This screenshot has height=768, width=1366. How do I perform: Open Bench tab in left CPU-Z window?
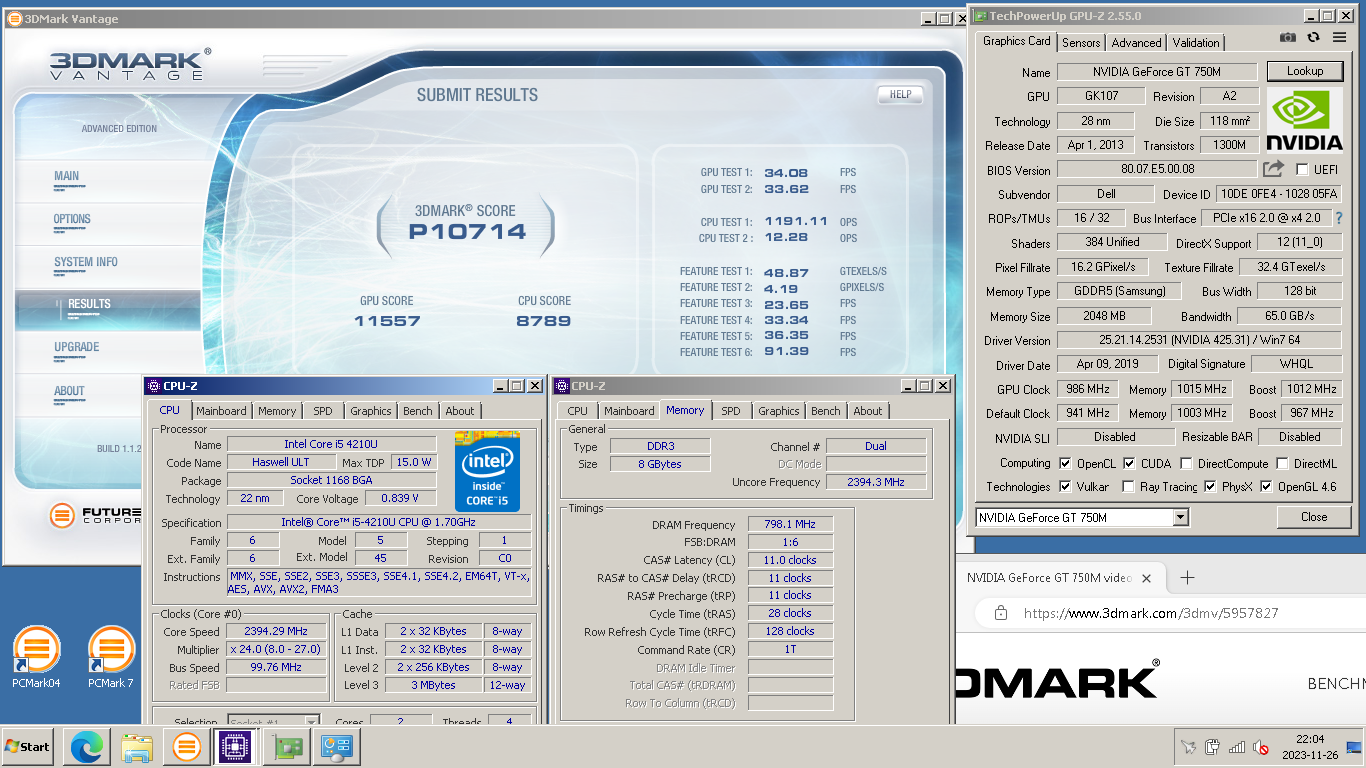[x=418, y=411]
